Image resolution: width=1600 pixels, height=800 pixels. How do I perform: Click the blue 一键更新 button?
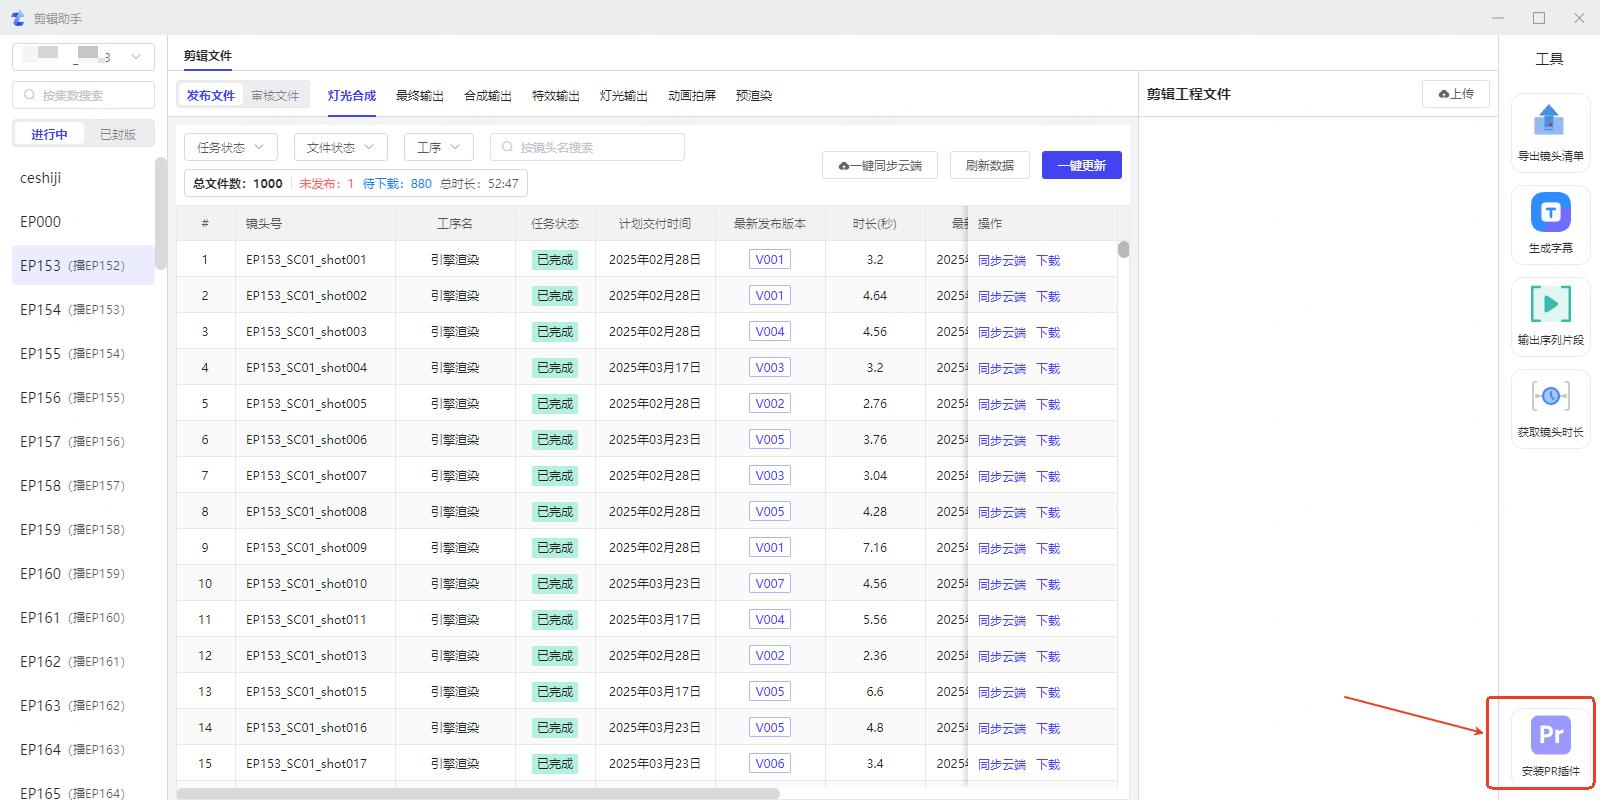[x=1081, y=166]
